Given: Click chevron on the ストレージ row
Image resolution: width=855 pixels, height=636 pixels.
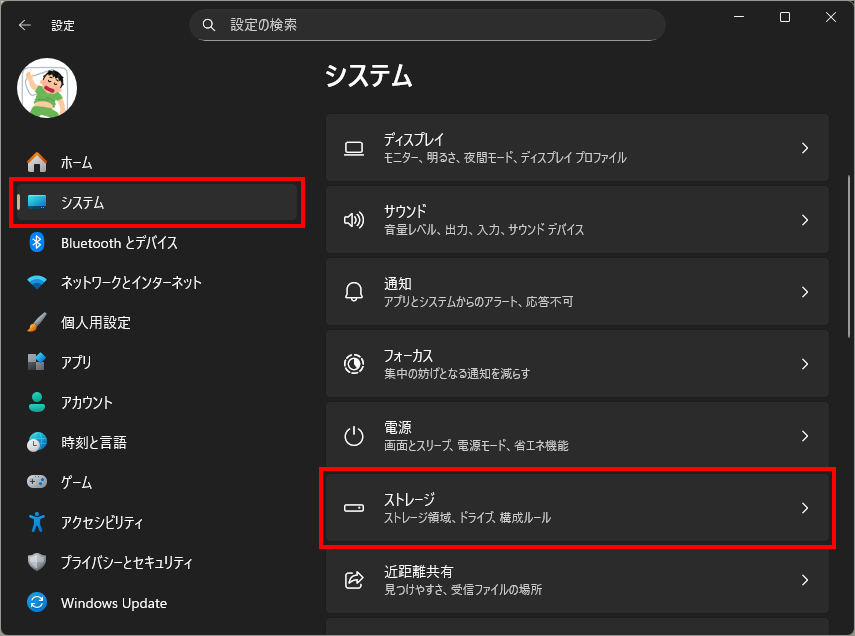Looking at the screenshot, I should point(805,508).
